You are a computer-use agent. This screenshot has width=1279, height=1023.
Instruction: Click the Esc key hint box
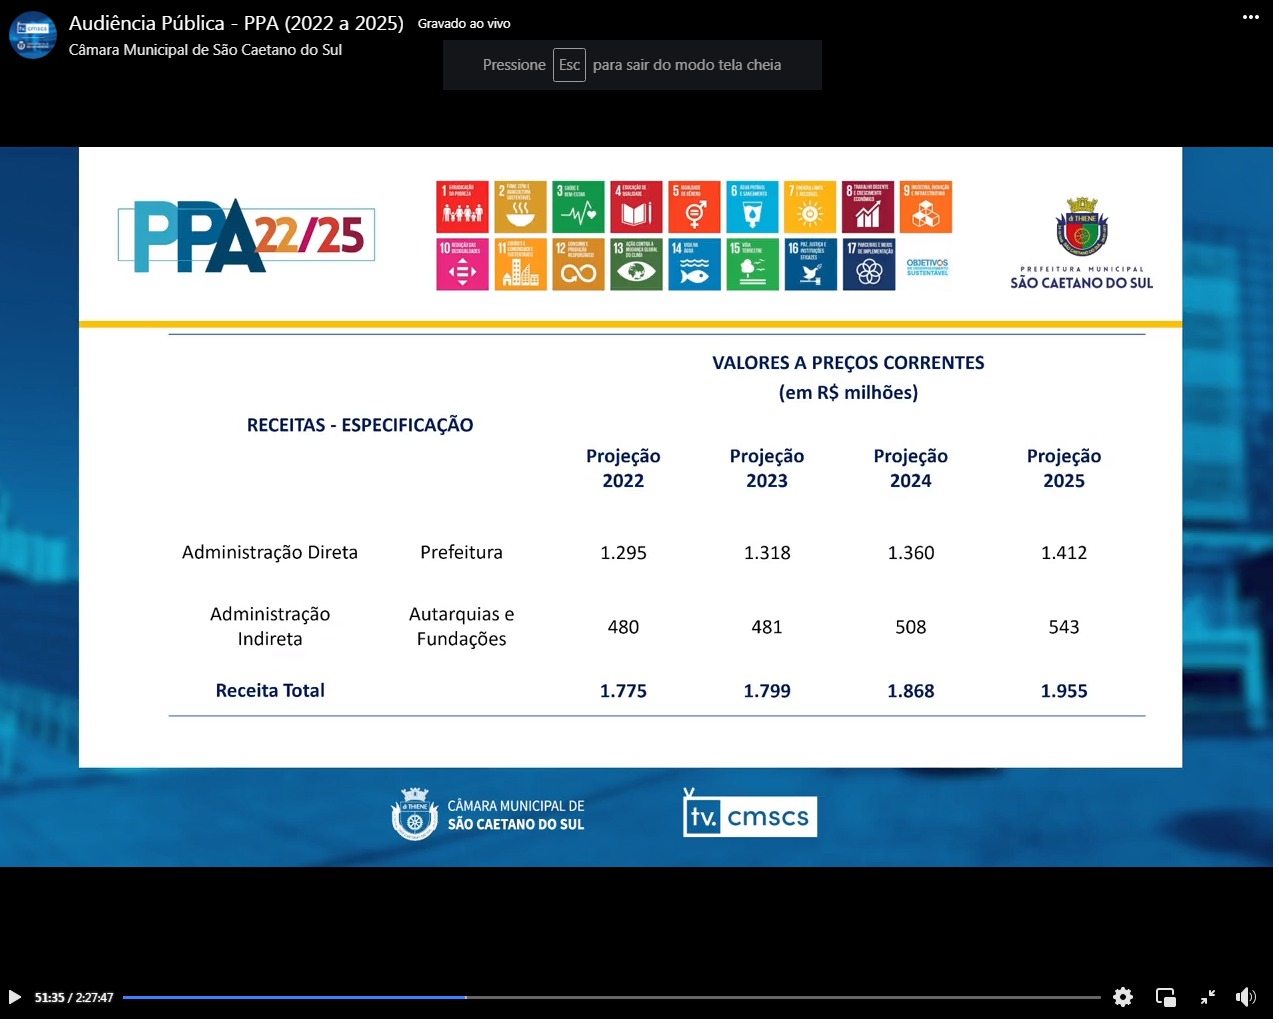click(x=569, y=65)
